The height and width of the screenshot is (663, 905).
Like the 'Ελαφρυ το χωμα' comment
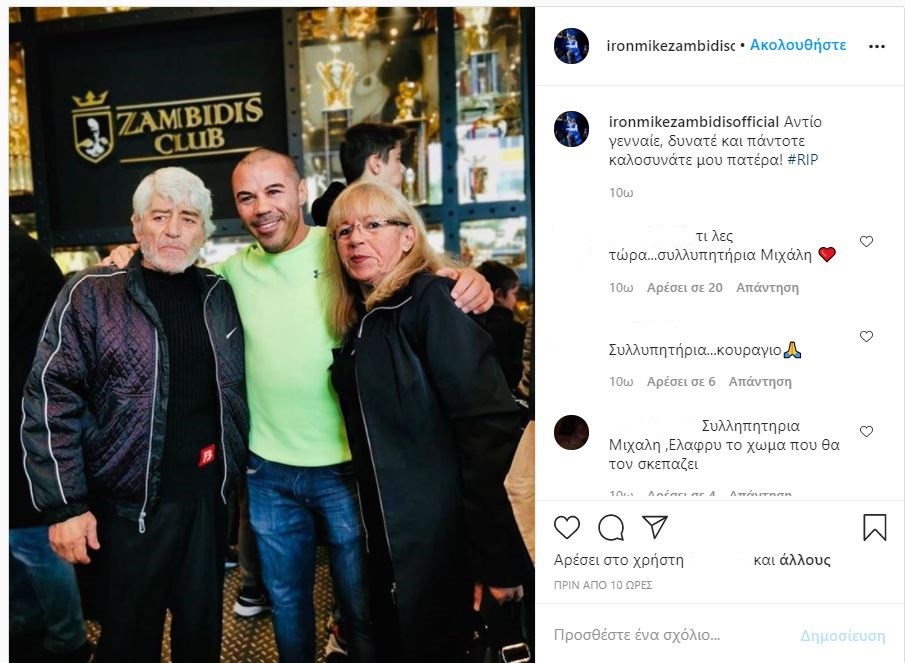[866, 432]
